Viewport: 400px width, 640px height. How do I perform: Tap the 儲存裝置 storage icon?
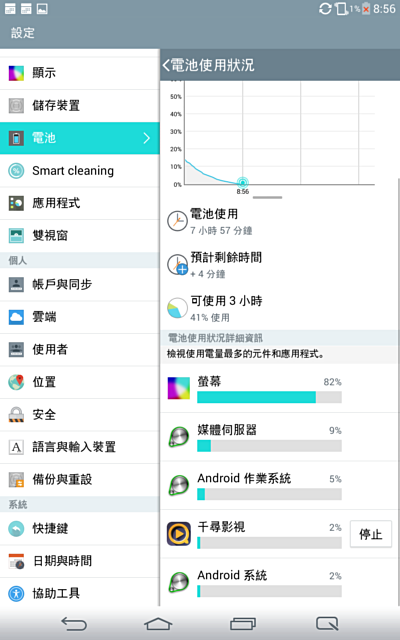coord(16,105)
